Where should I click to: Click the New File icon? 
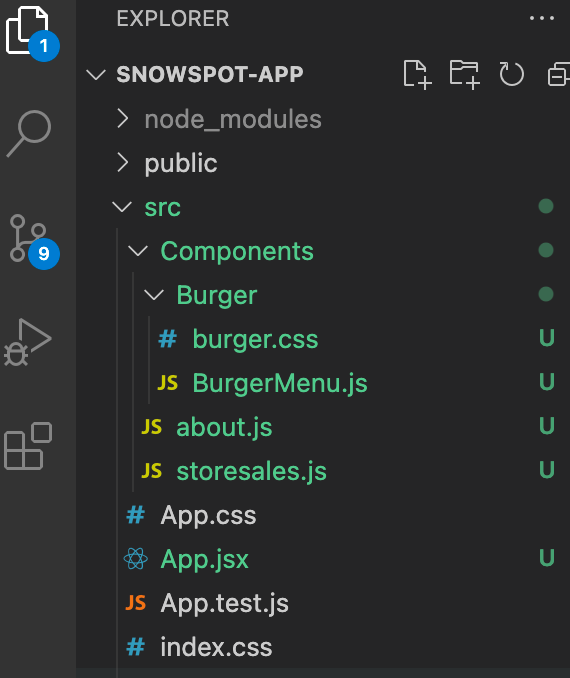(x=417, y=75)
